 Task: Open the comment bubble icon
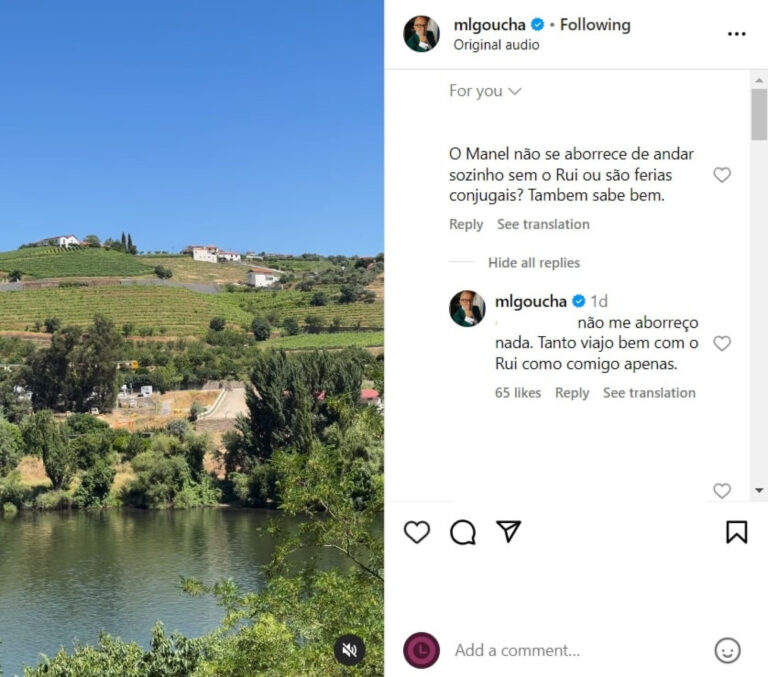(x=463, y=532)
